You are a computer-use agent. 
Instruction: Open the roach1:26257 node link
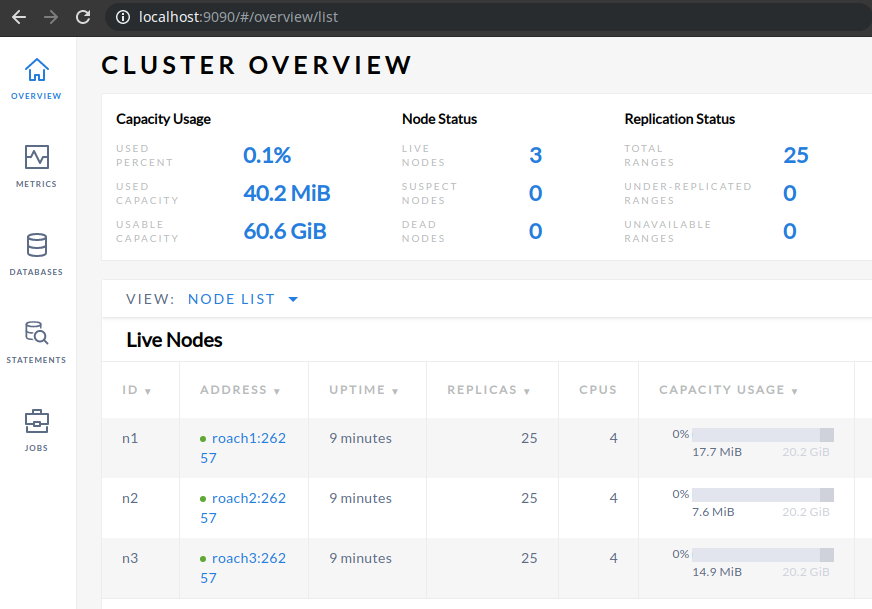coord(248,439)
